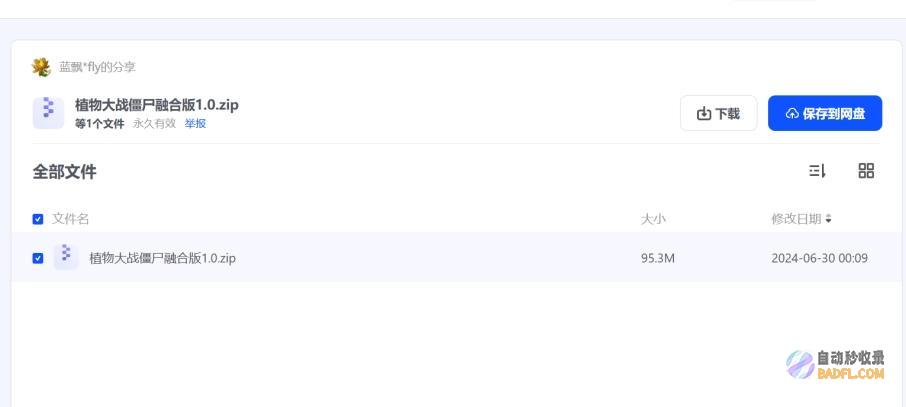Click the zip icon in the file row
The width and height of the screenshot is (906, 407).
66,257
